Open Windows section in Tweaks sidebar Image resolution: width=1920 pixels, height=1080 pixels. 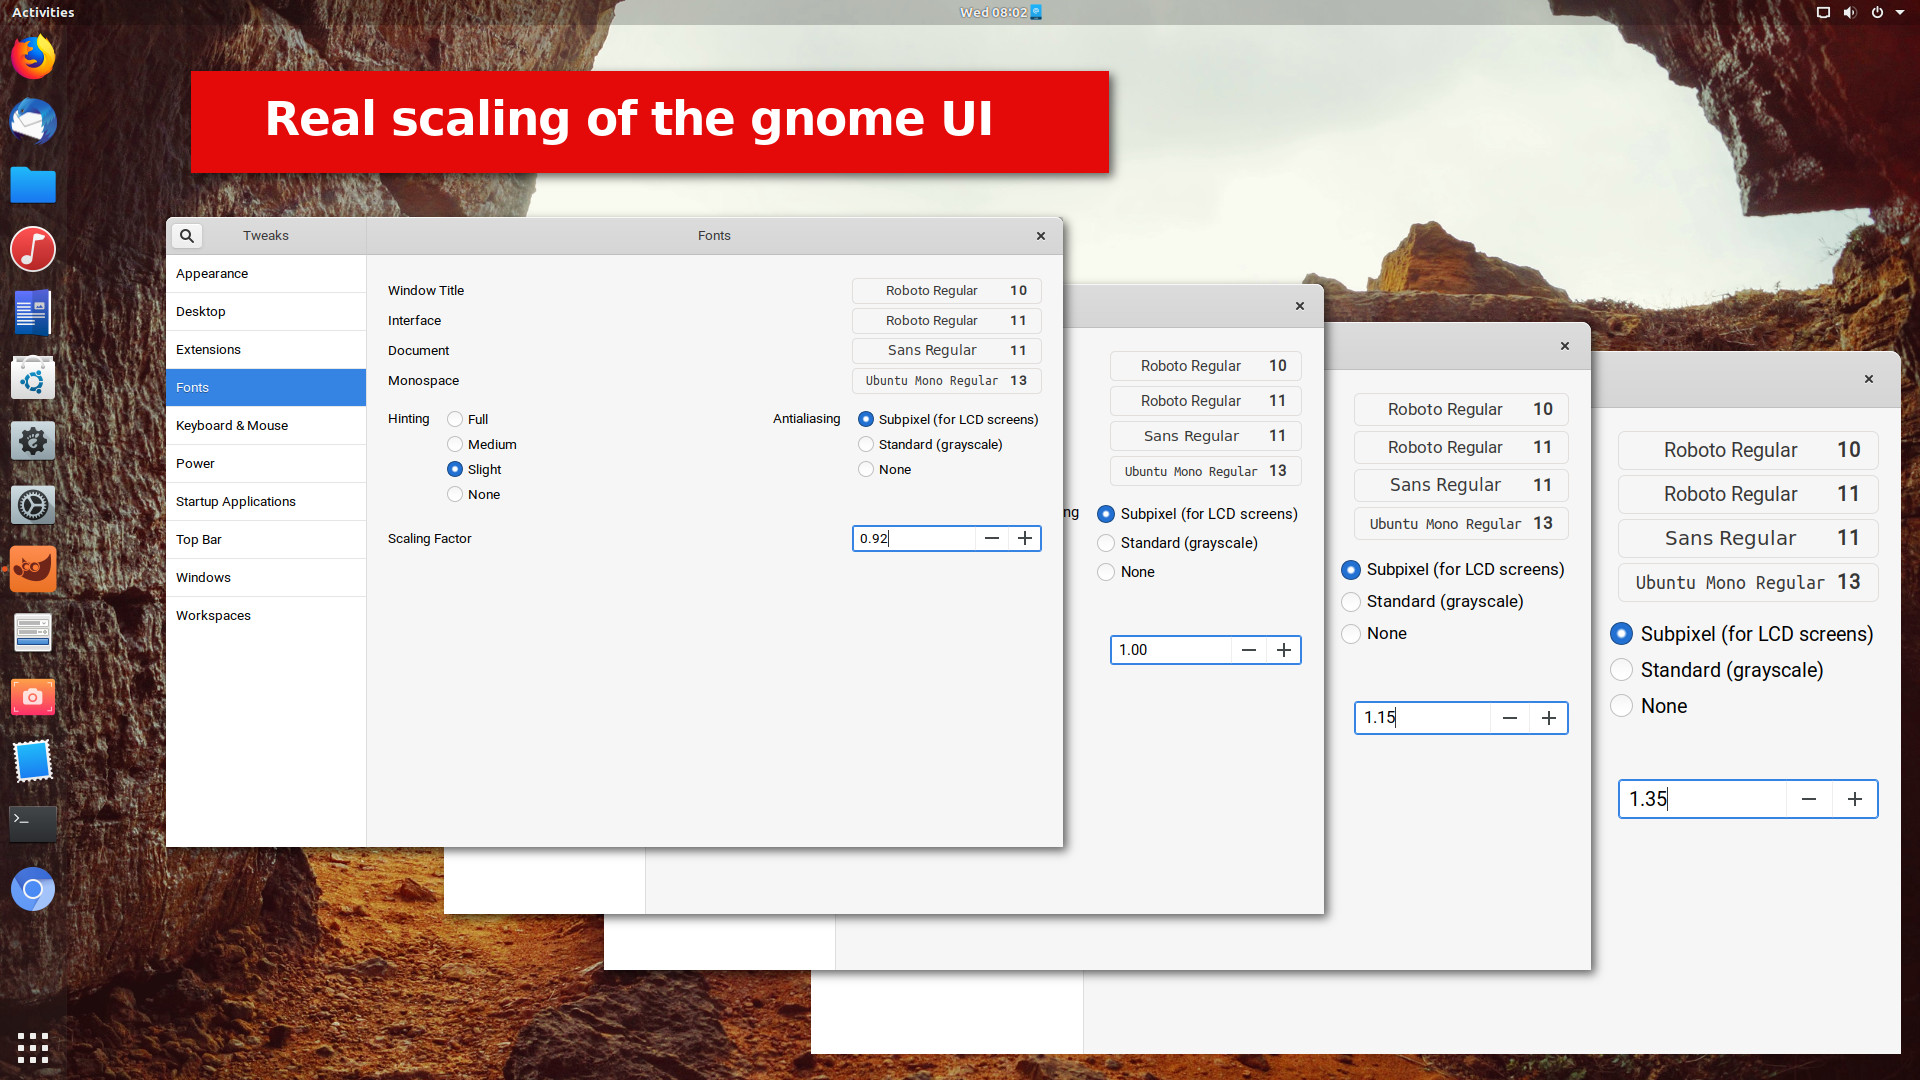point(266,578)
